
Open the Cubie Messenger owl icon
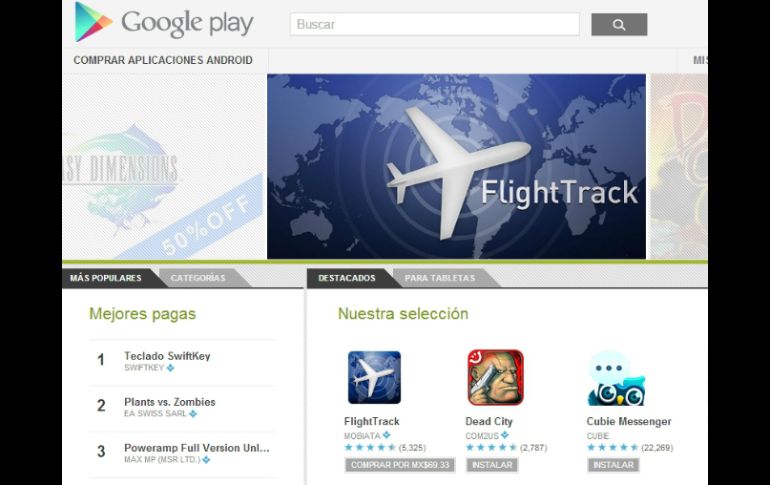616,377
